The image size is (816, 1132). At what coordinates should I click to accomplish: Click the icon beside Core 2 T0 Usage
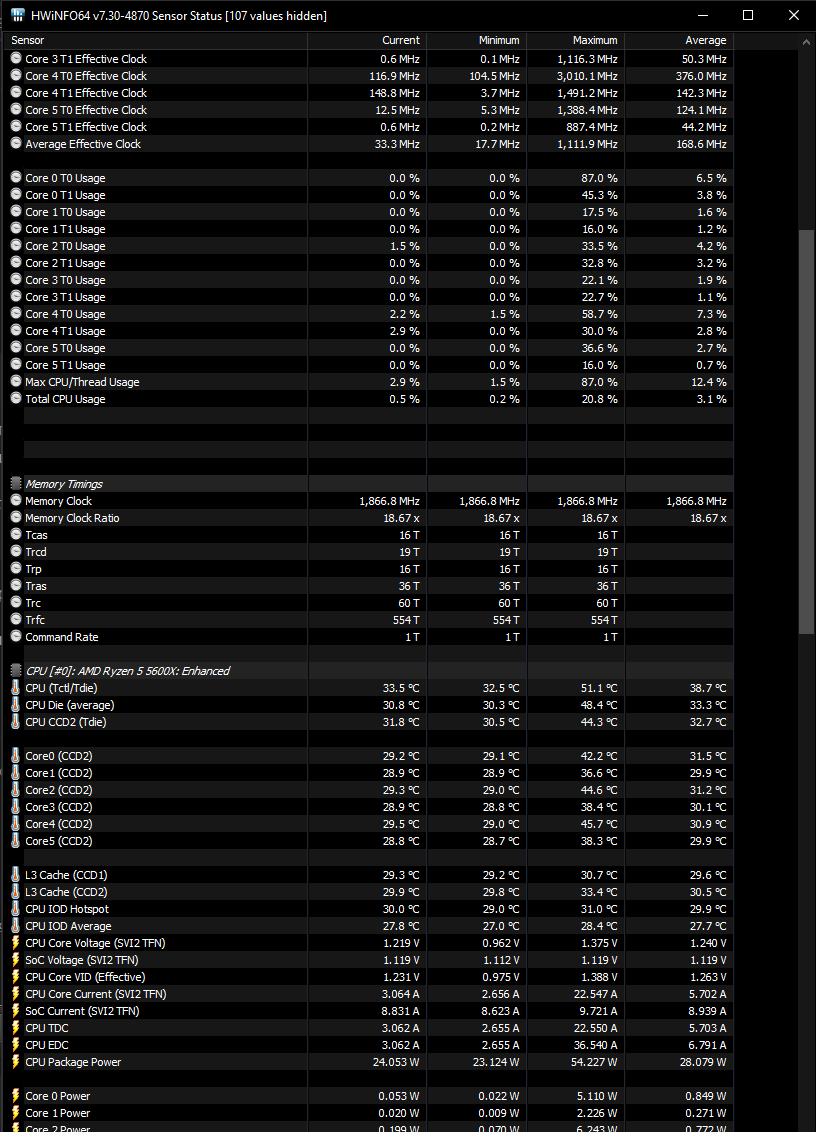16,245
